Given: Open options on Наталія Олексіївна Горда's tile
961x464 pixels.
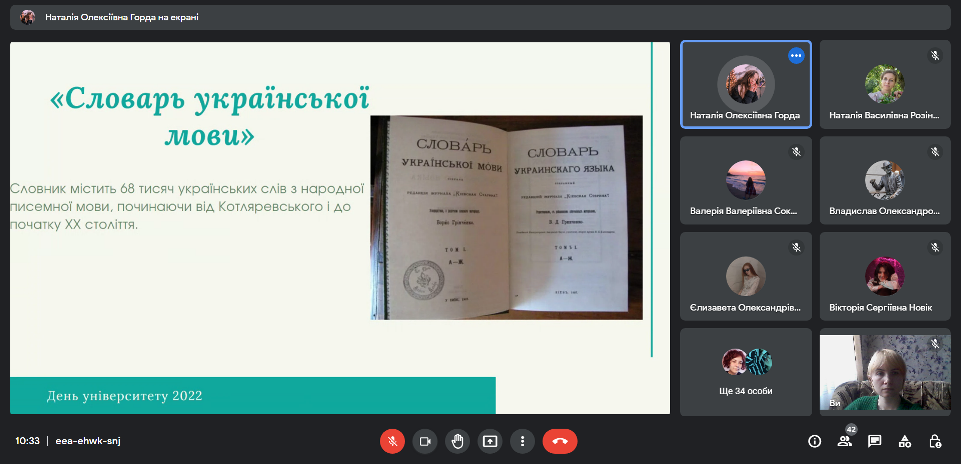Looking at the screenshot, I should coord(796,56).
